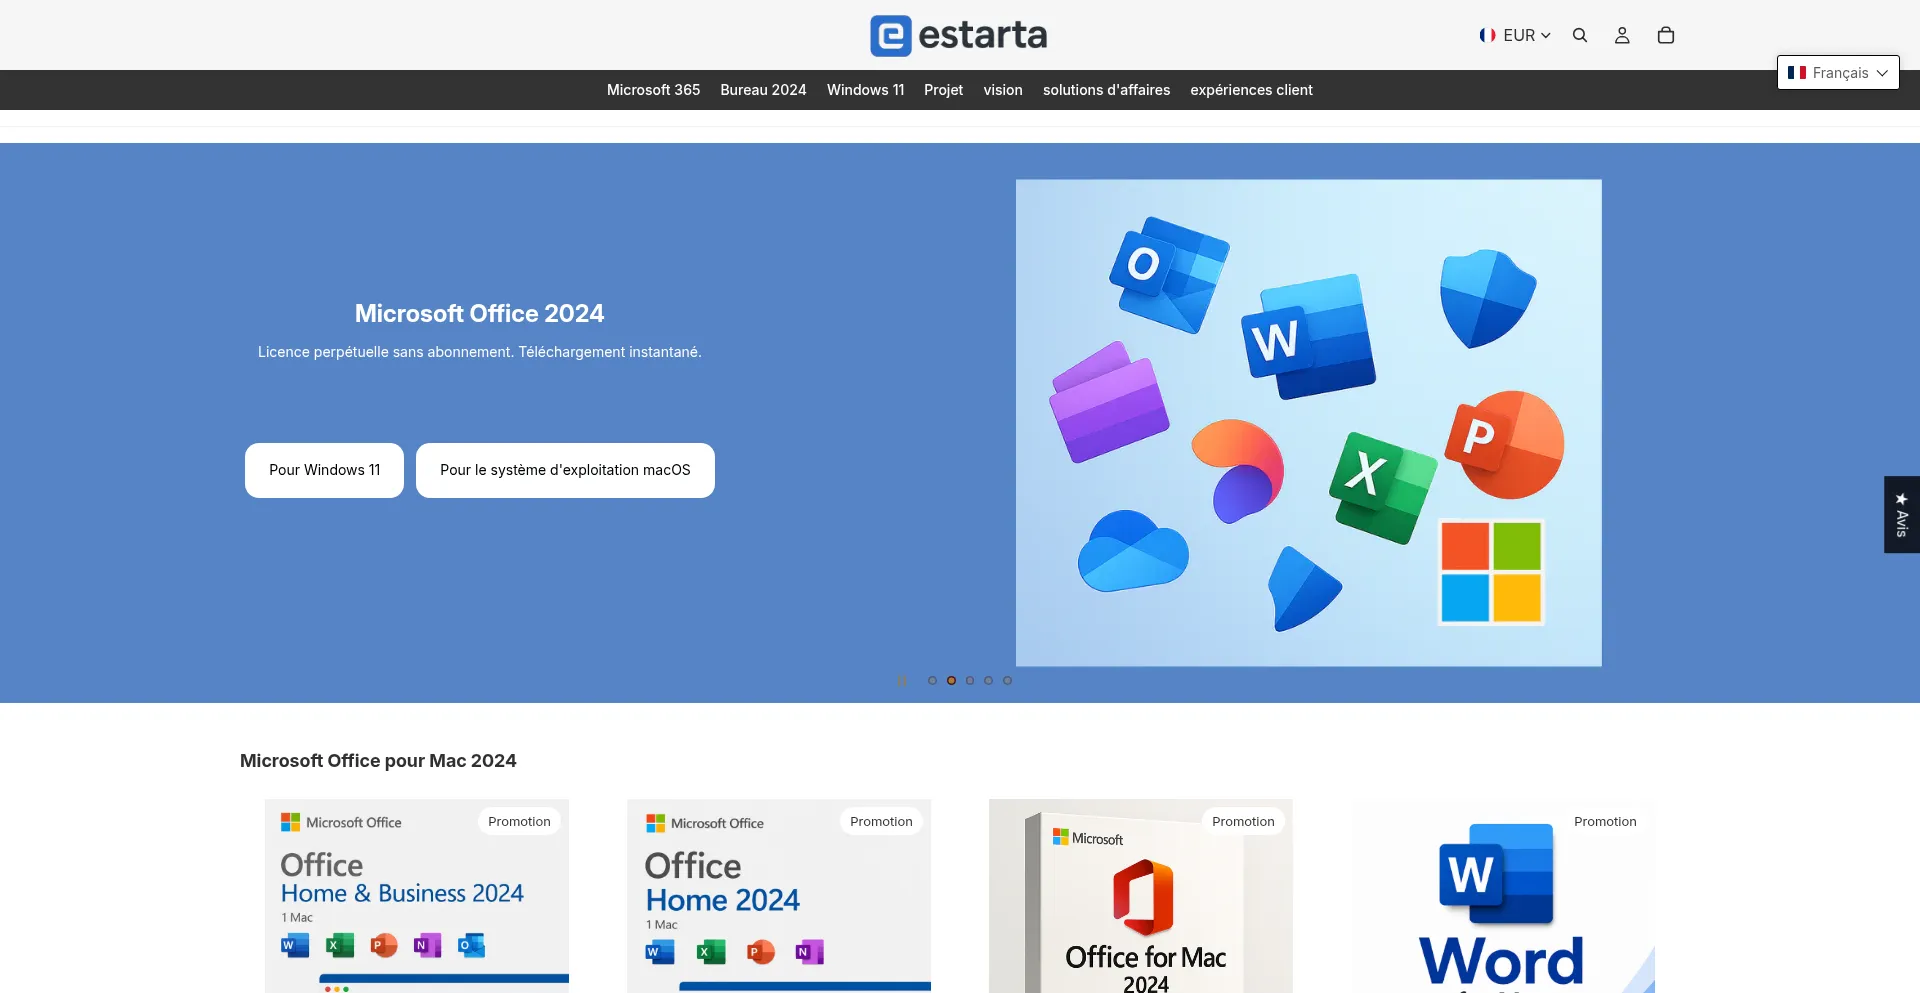Open the Word product image
The image size is (1920, 993).
1503,896
